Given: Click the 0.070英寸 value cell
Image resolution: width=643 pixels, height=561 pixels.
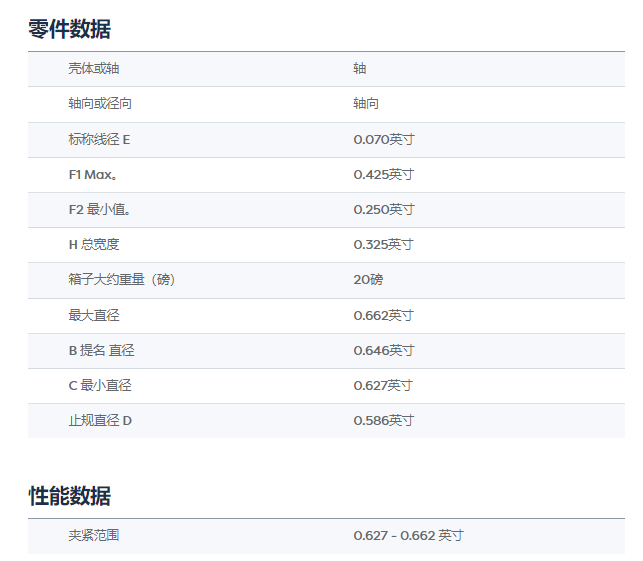Looking at the screenshot, I should pos(383,139).
